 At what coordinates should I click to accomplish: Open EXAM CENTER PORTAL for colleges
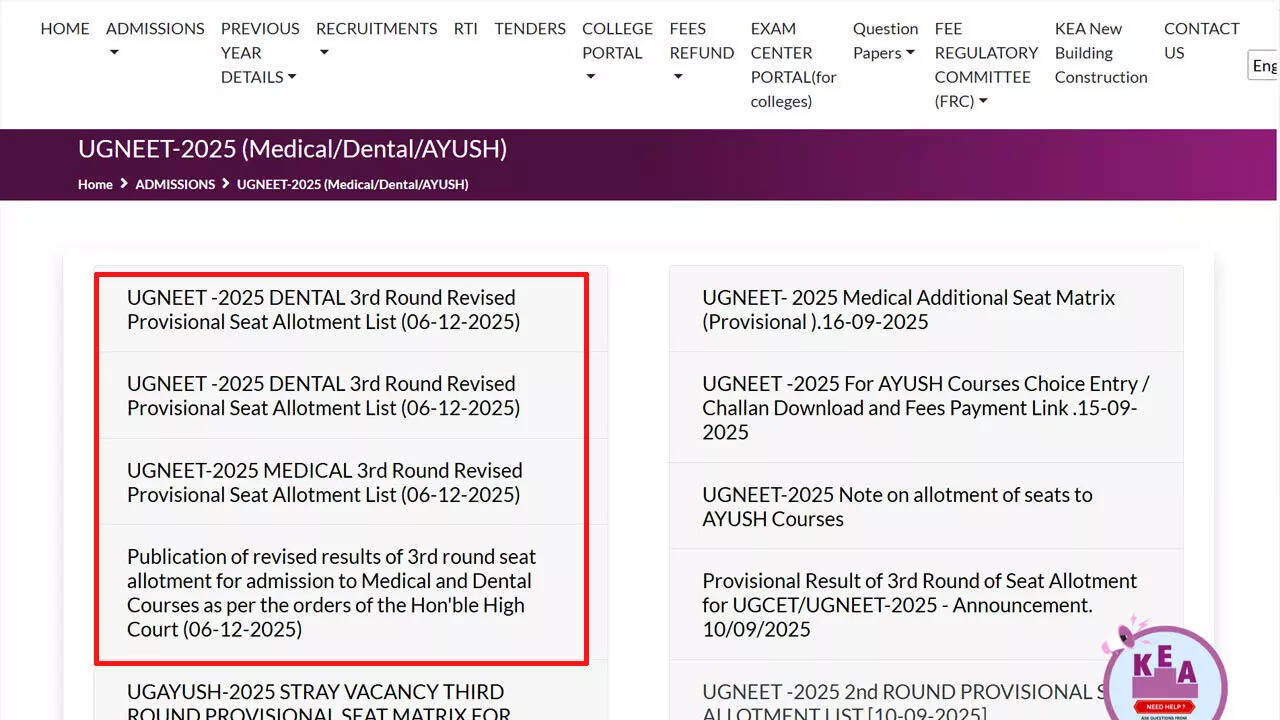pos(792,64)
